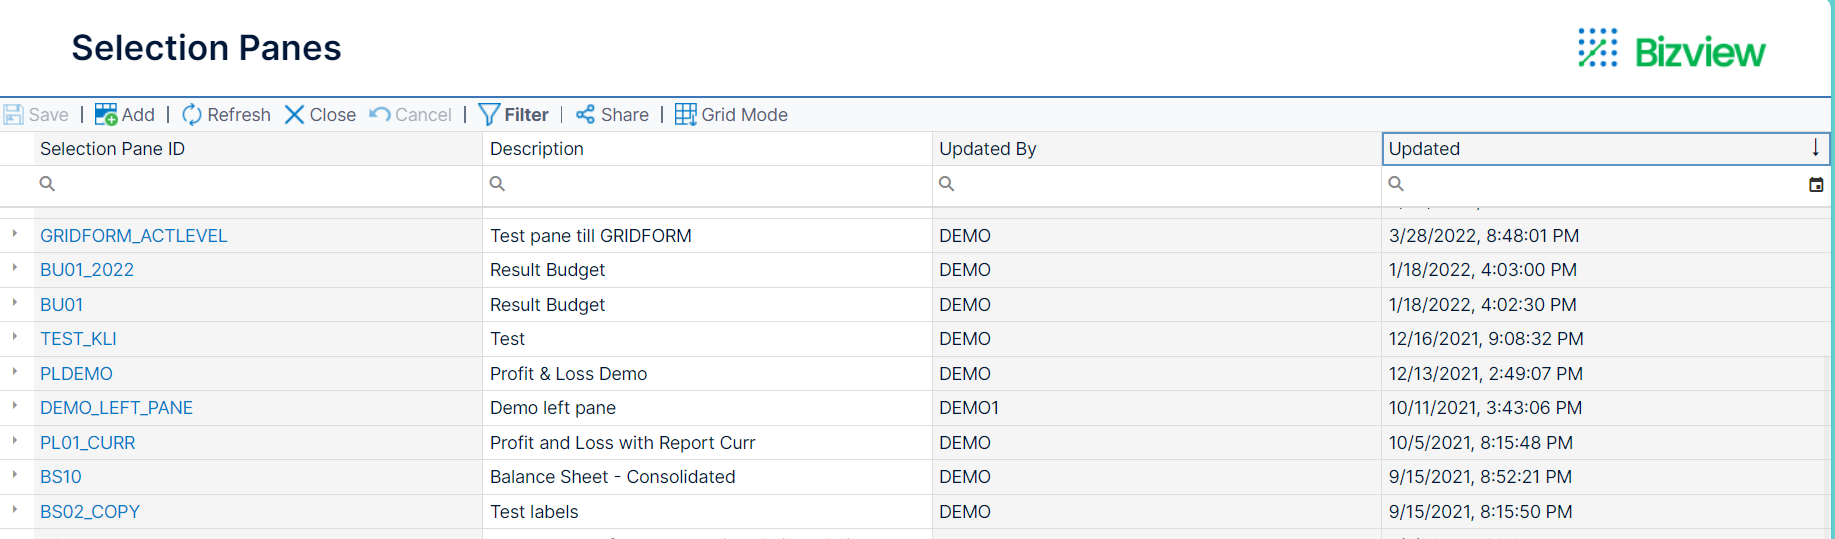1835x539 pixels.
Task: Click the Add selection pane icon
Action: pos(106,115)
